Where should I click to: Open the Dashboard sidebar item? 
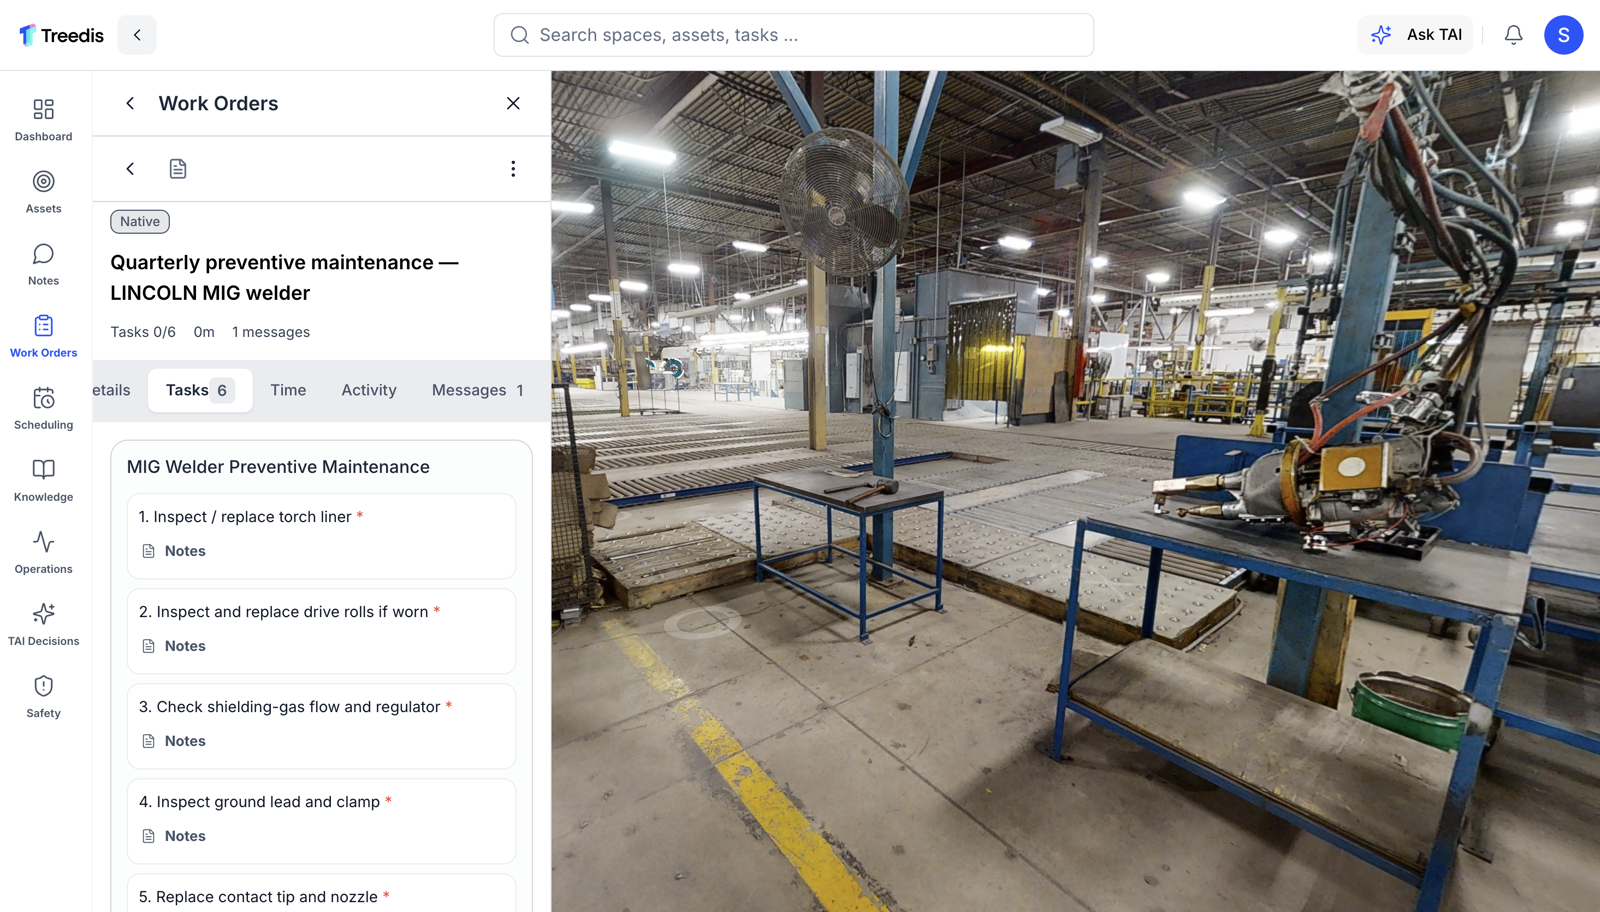point(43,120)
